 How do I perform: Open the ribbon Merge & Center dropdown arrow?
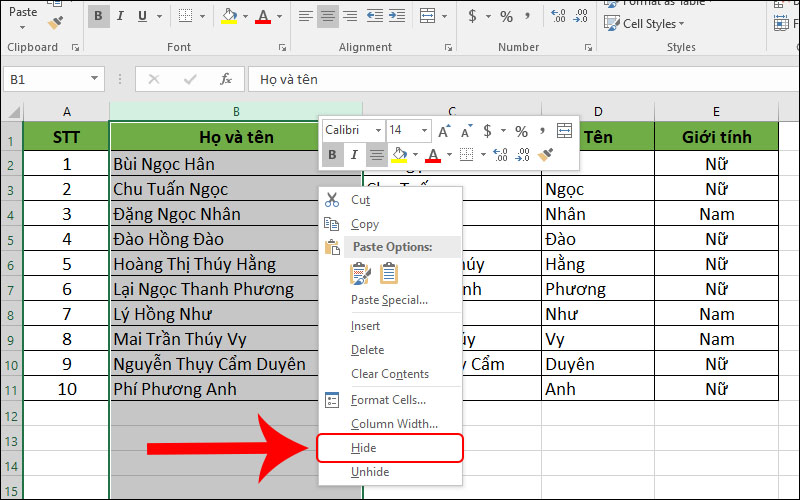(444, 16)
